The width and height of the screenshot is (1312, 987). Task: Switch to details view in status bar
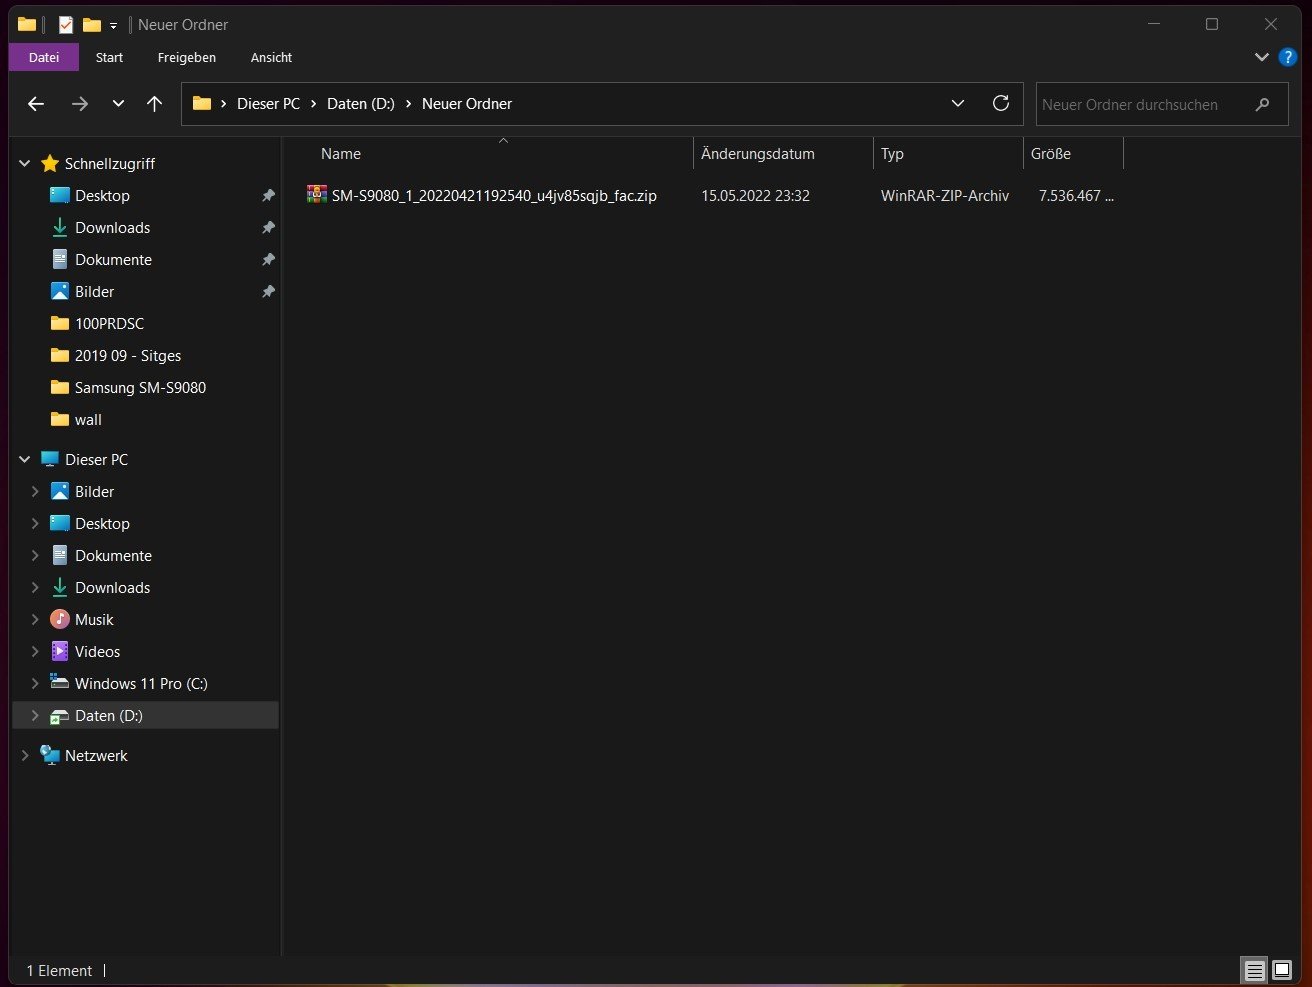(1254, 971)
